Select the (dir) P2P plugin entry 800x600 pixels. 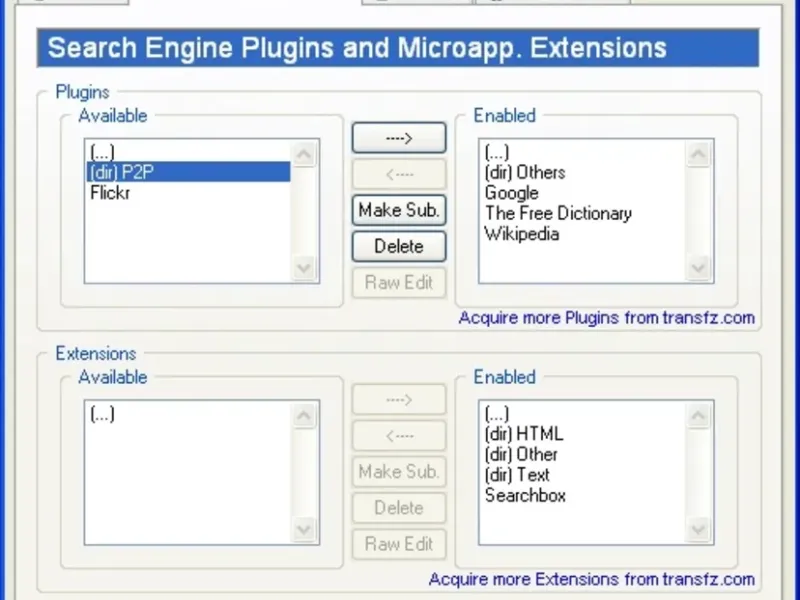pos(122,172)
